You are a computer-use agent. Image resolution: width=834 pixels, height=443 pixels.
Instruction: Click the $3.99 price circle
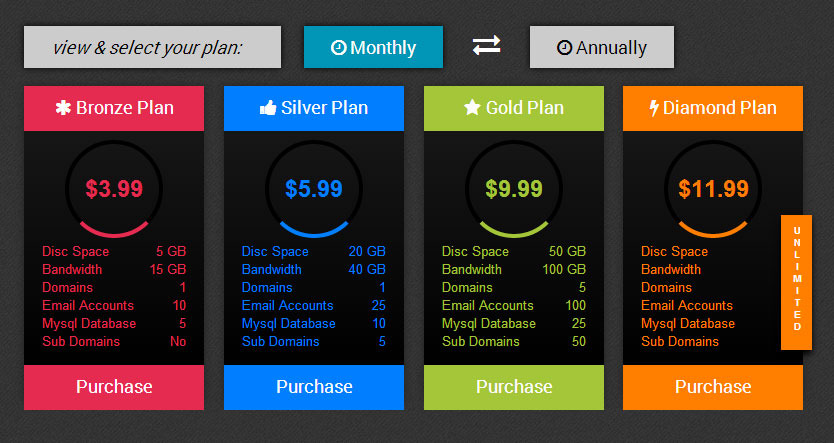(x=114, y=188)
